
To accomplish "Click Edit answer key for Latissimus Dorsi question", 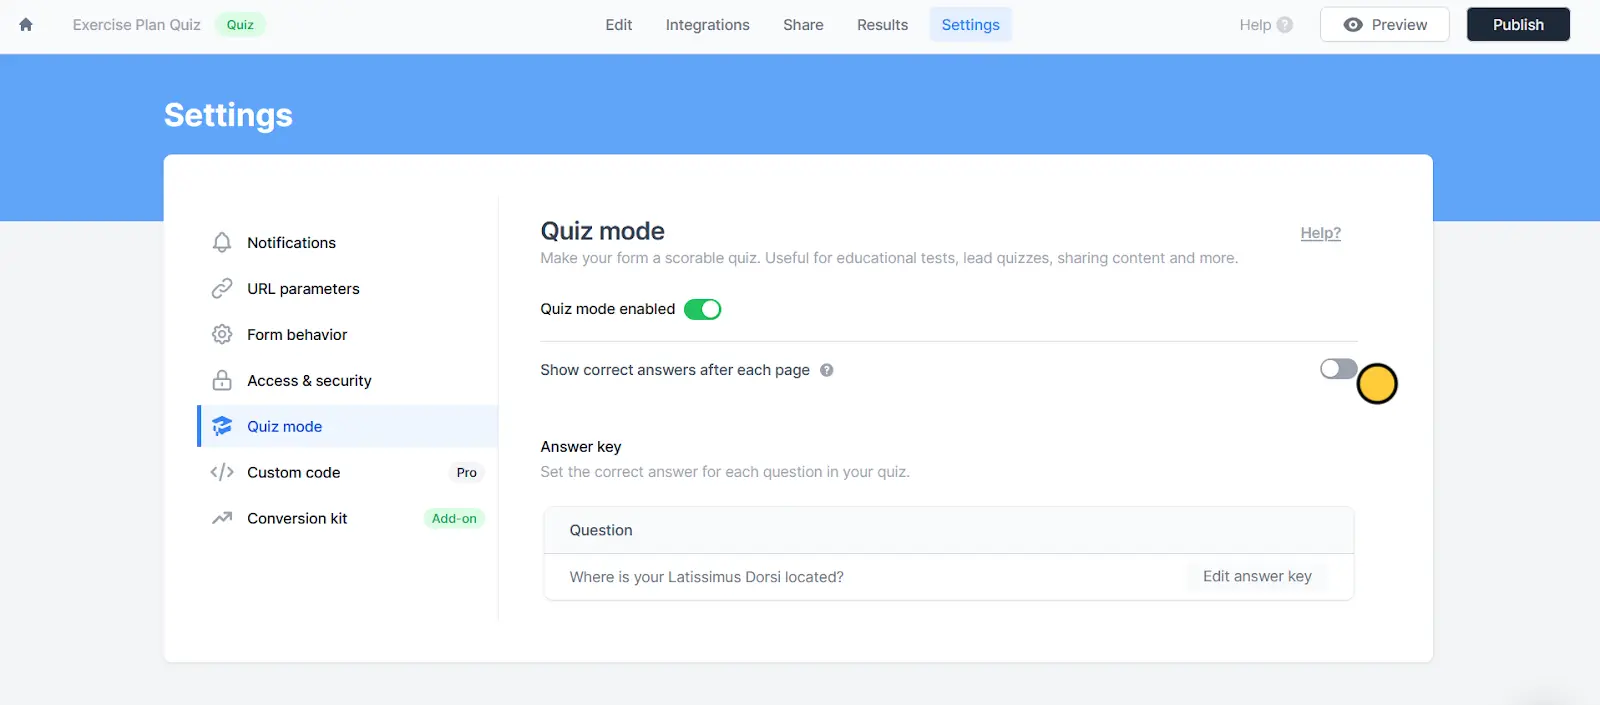I will point(1257,577).
